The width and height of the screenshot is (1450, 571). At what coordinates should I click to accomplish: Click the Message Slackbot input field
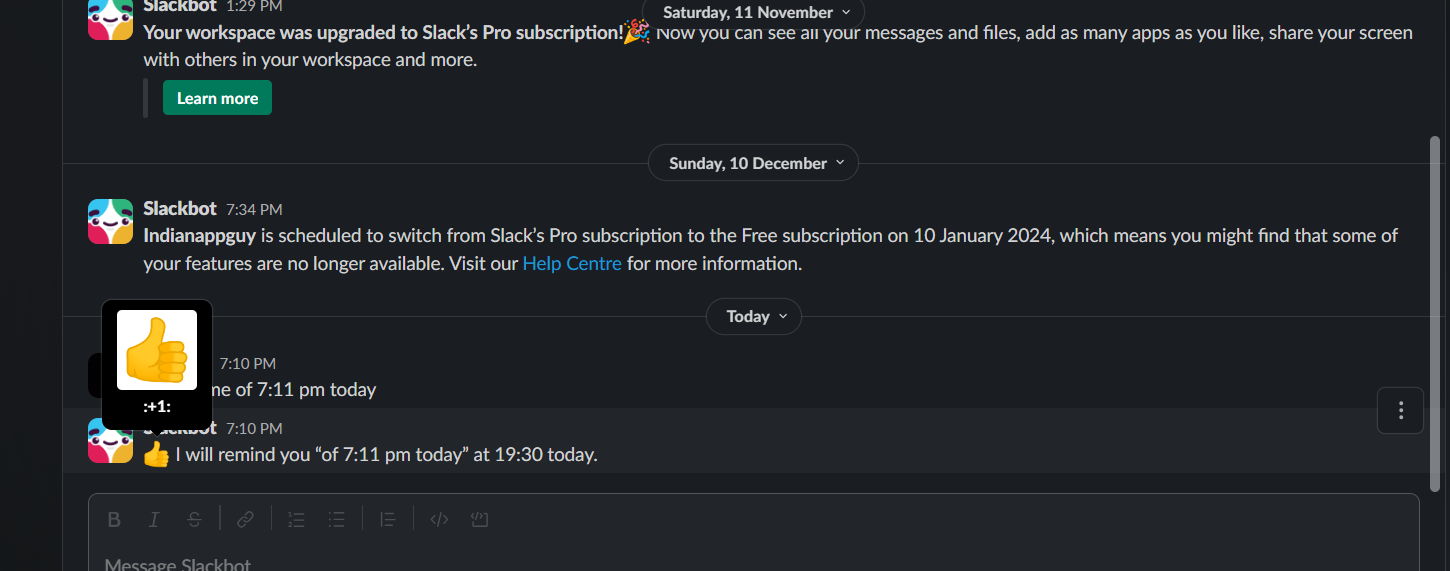pos(753,560)
